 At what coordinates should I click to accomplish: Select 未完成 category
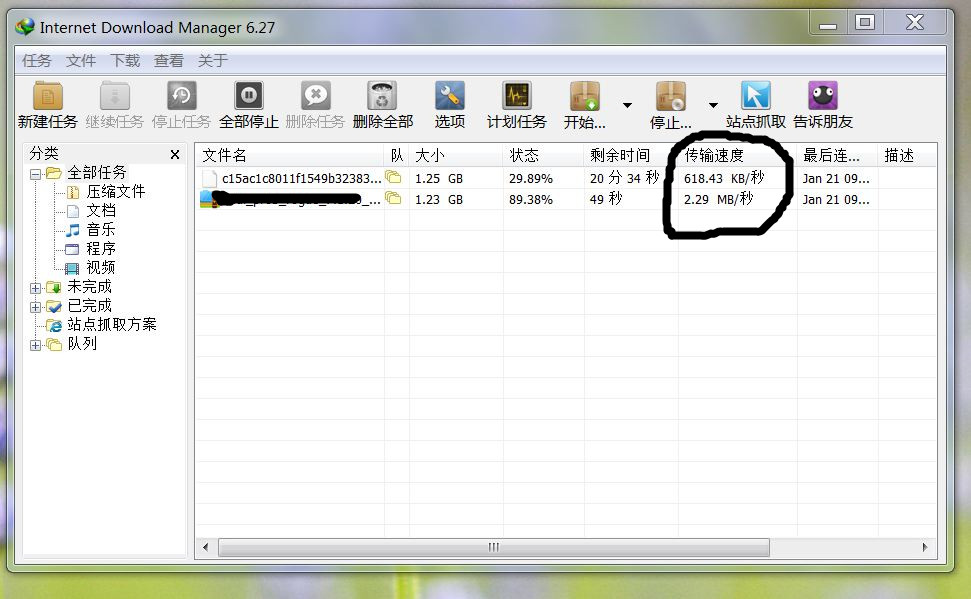point(89,287)
